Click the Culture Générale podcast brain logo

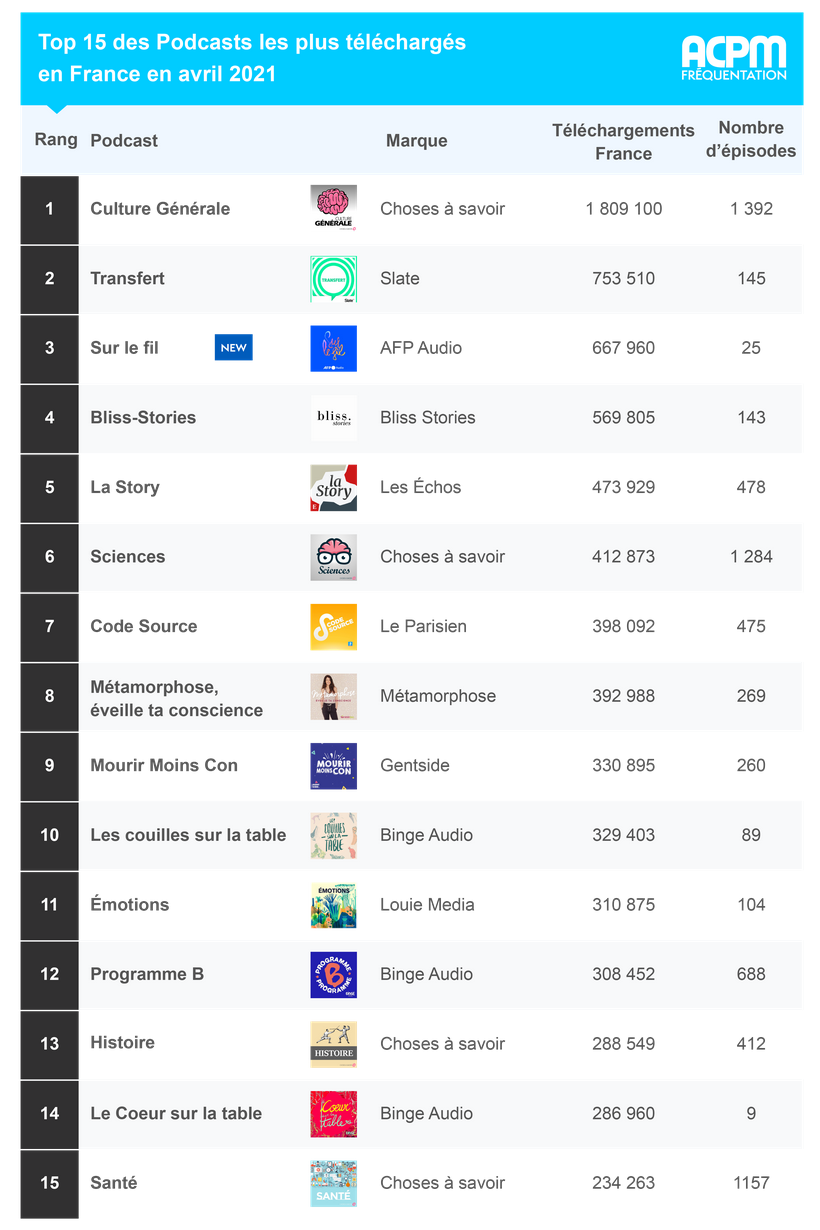point(333,208)
